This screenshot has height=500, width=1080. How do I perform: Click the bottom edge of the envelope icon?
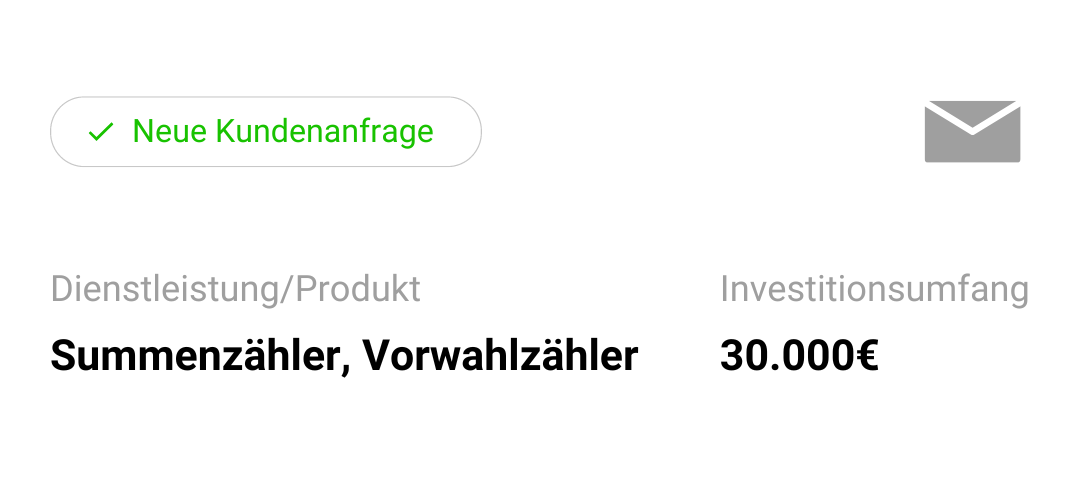pyautogui.click(x=972, y=159)
